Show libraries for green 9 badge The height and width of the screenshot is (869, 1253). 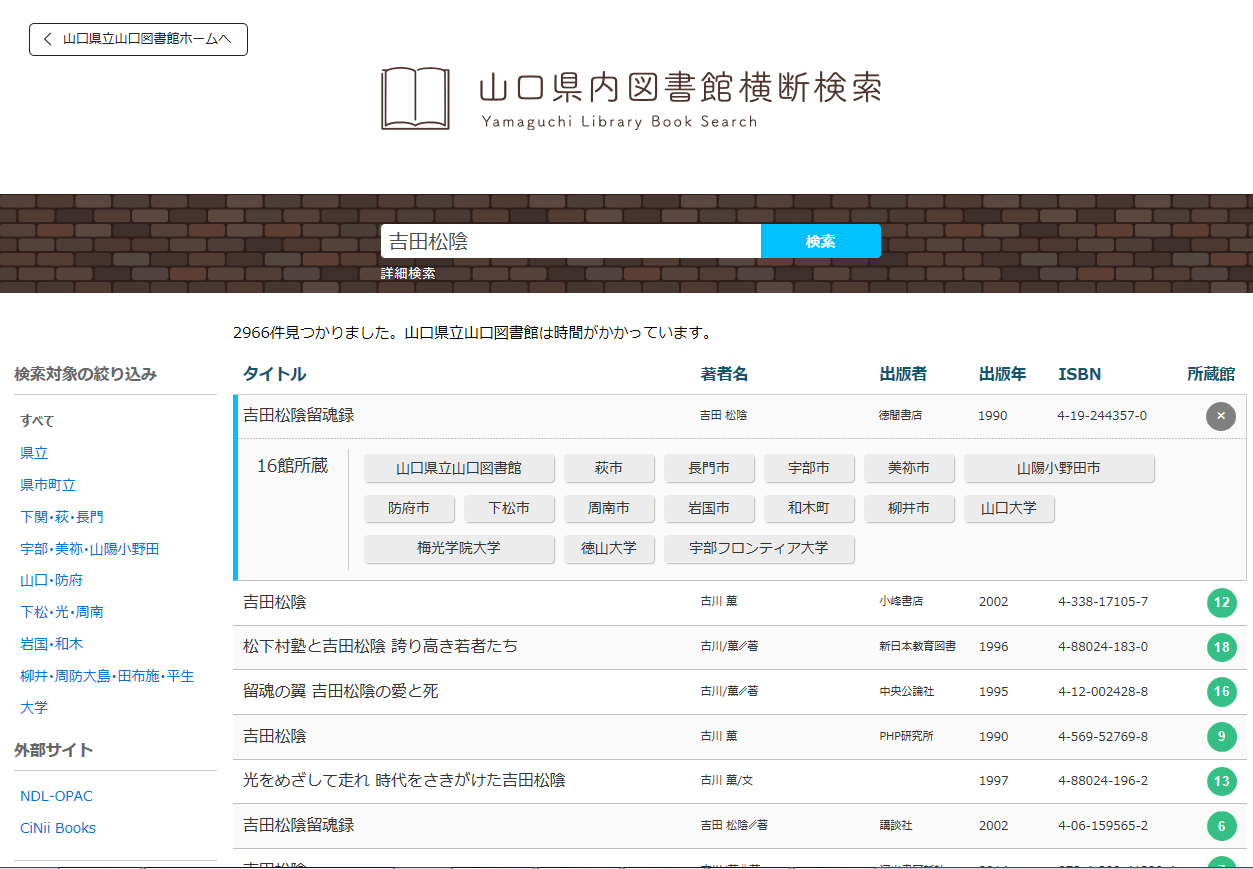1220,737
